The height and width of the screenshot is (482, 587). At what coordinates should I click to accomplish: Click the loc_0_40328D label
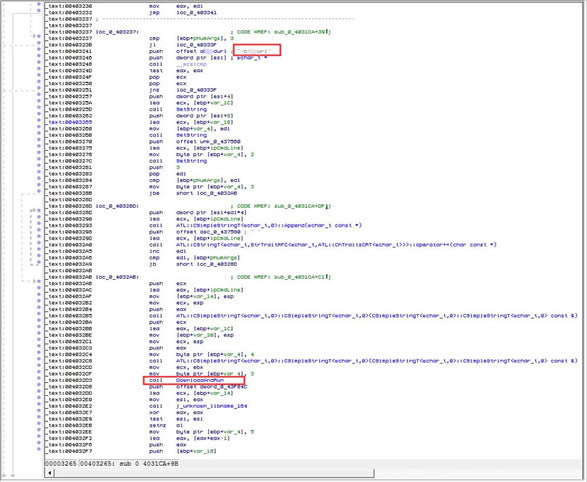coord(117,206)
